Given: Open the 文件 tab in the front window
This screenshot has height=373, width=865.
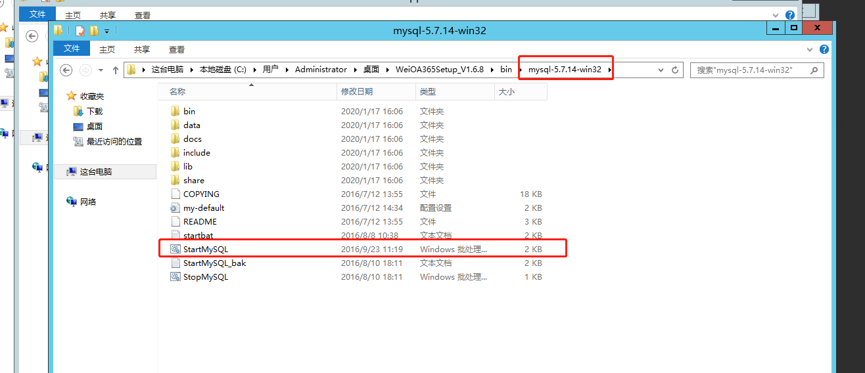Looking at the screenshot, I should [72, 49].
